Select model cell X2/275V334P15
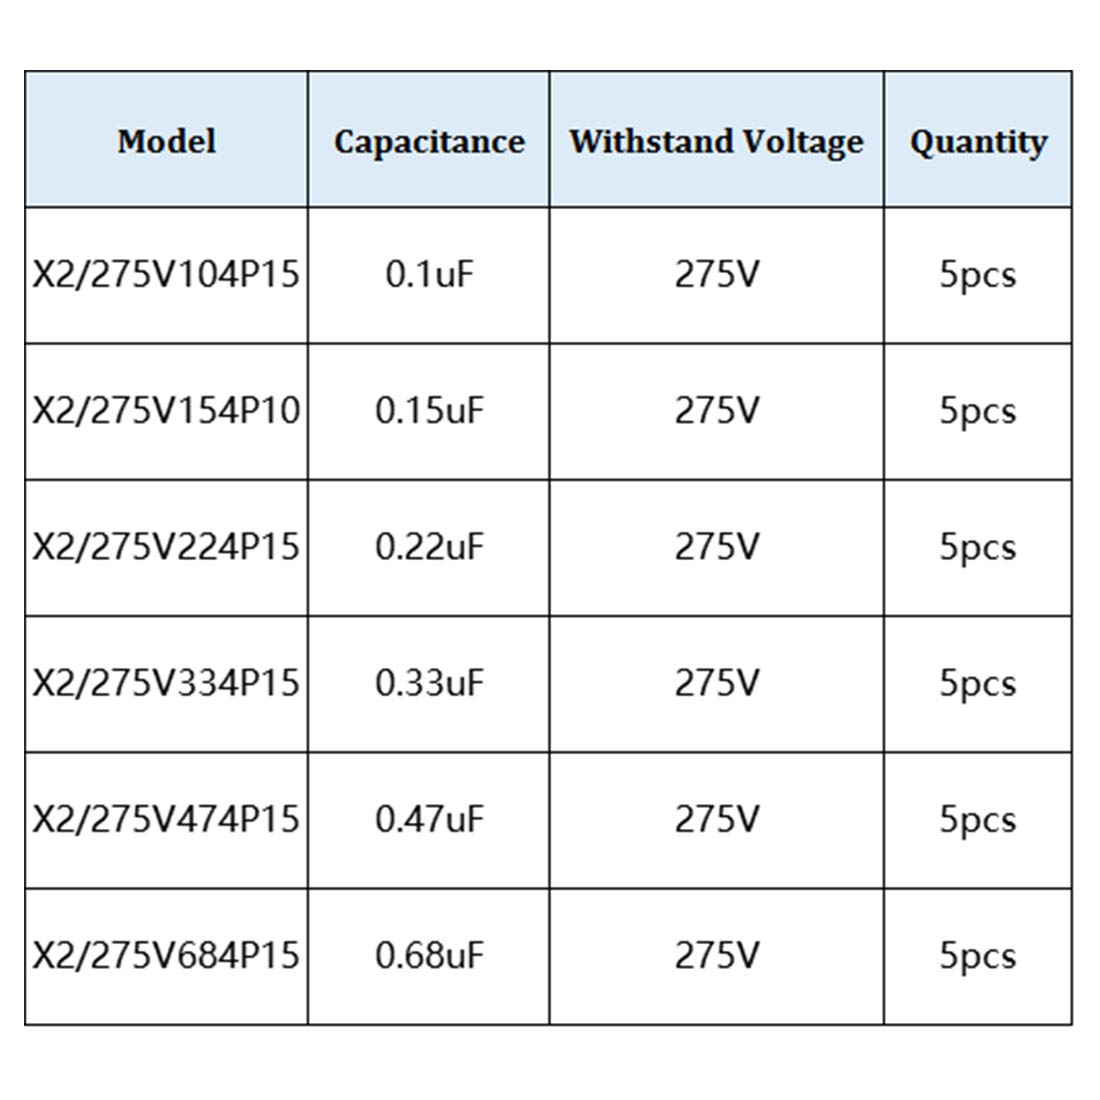1100x1100 pixels. click(x=166, y=683)
